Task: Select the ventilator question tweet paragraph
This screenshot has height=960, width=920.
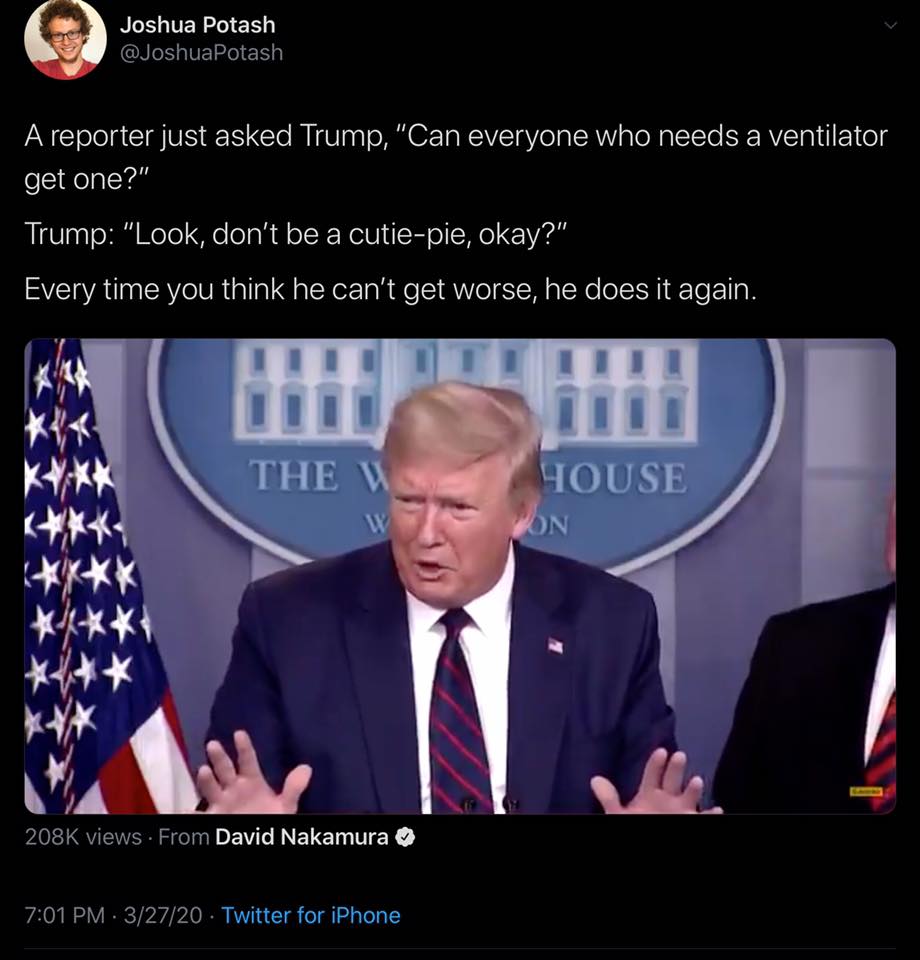Action: (456, 157)
